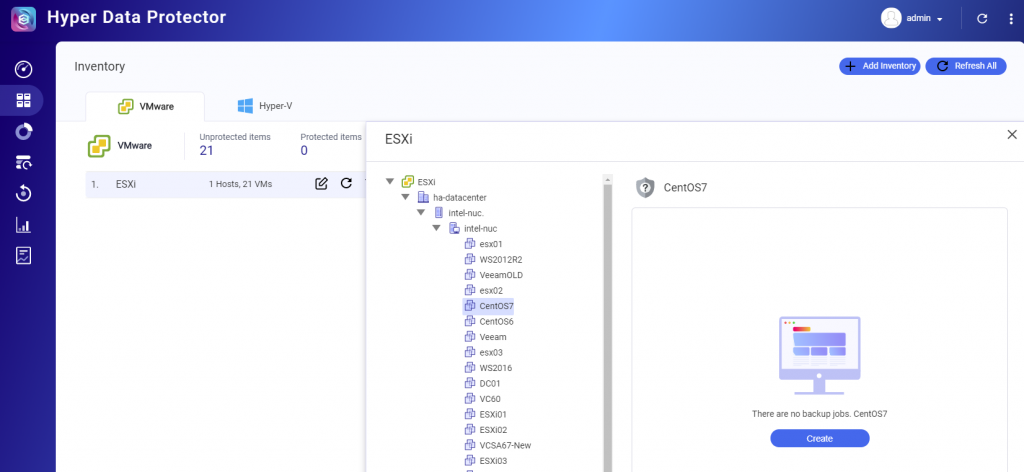Open the Dashboard gauge icon in sidebar

coord(24,69)
